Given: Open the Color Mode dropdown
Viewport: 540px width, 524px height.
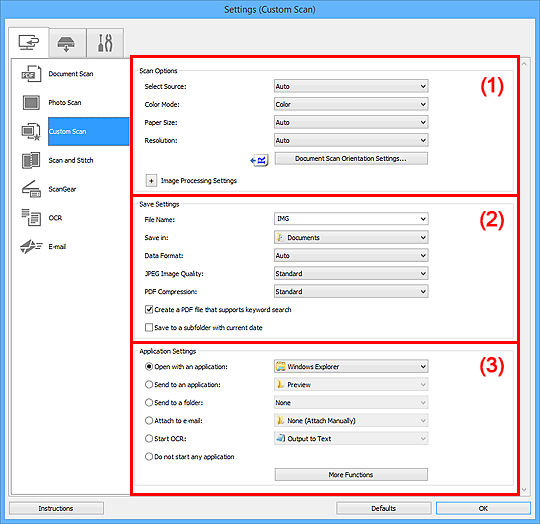Looking at the screenshot, I should [351, 104].
